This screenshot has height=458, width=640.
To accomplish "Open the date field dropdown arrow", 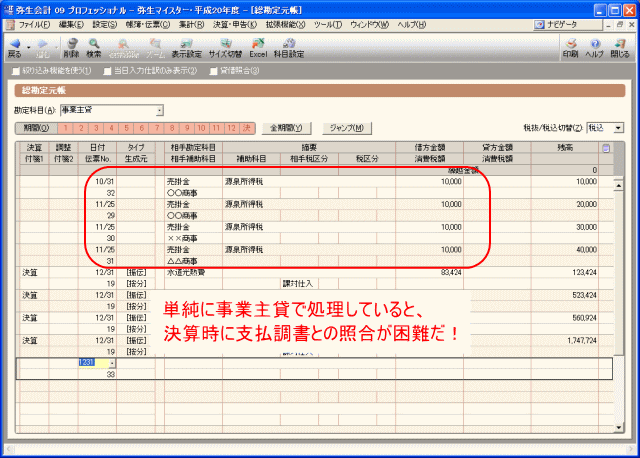I will (x=112, y=363).
